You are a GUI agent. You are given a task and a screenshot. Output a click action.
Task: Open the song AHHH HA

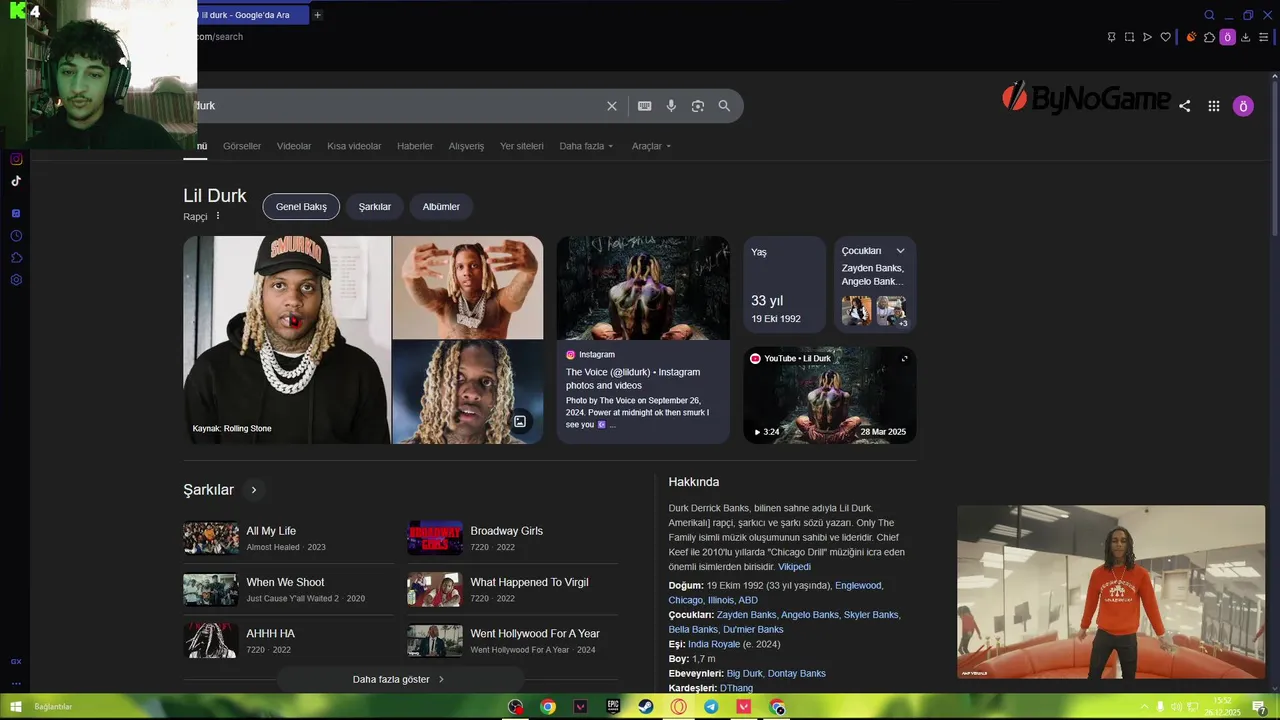point(288,640)
